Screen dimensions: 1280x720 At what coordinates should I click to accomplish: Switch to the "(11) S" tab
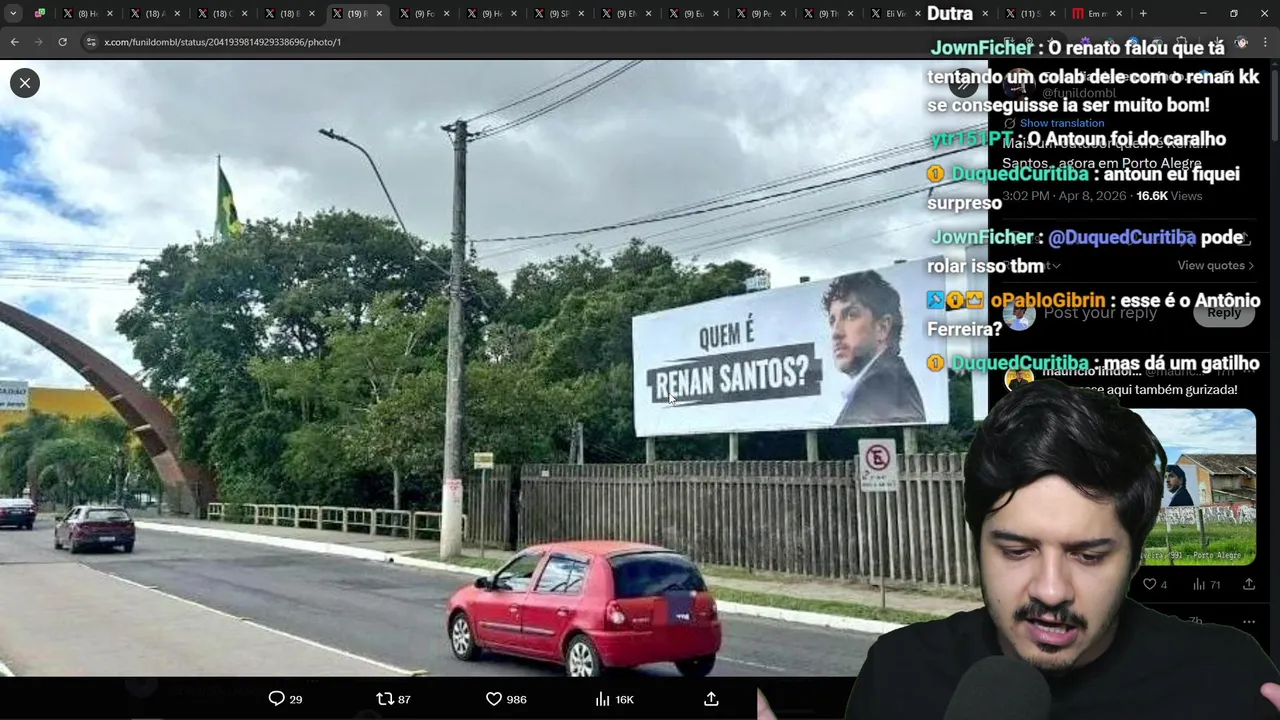pyautogui.click(x=1028, y=13)
